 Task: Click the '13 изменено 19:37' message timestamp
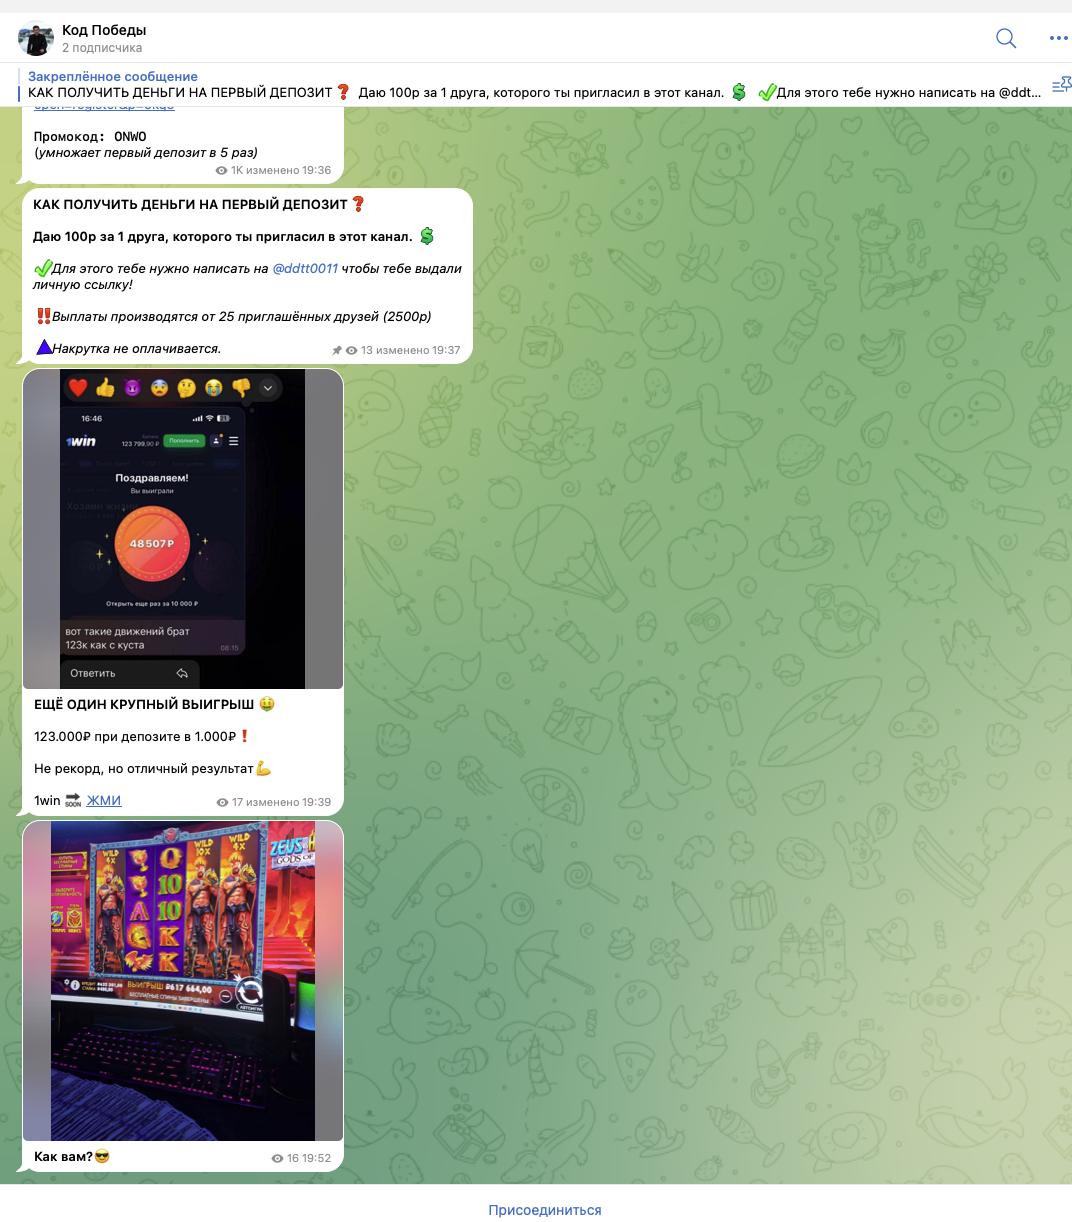click(x=403, y=351)
